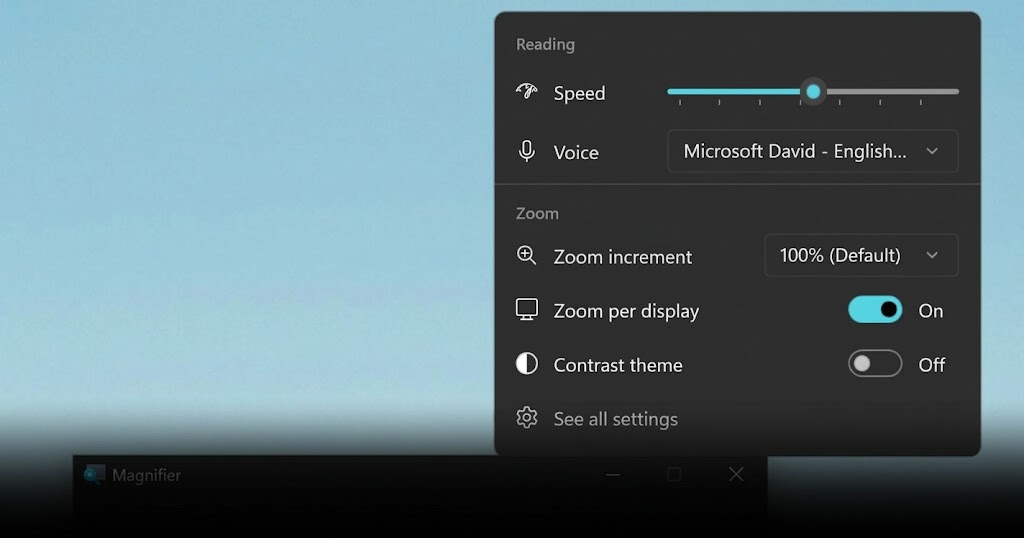1024x538 pixels.
Task: Click the Zoom per display label
Action: pos(626,311)
